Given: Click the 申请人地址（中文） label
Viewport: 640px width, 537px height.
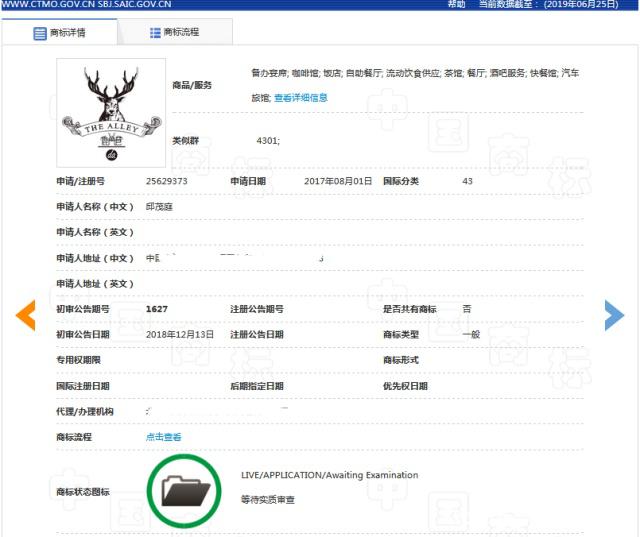Looking at the screenshot, I should pos(95,258).
